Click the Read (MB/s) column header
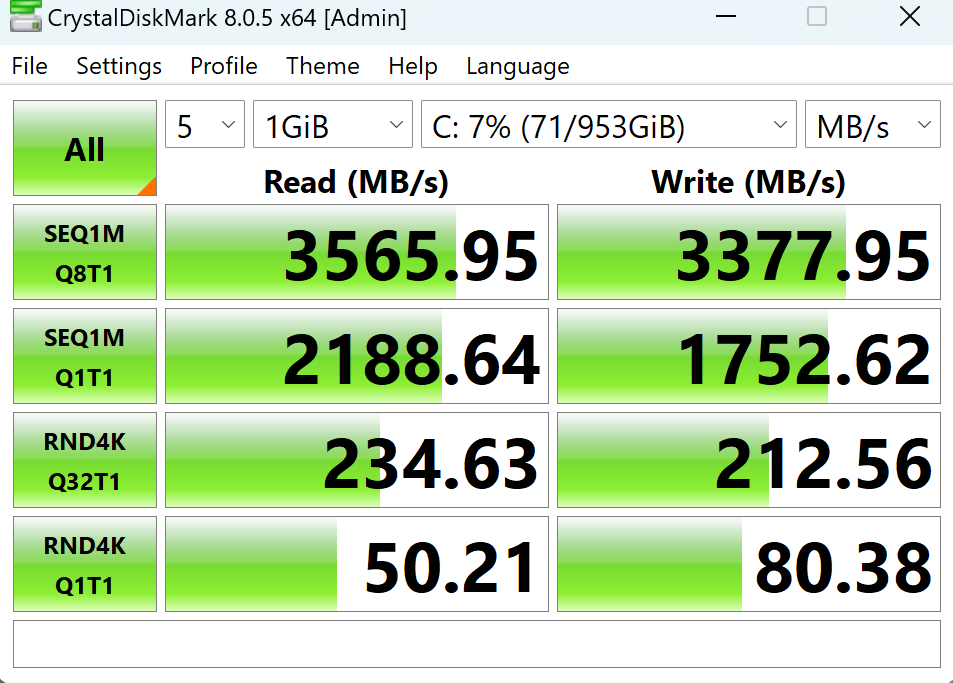The height and width of the screenshot is (683, 953). [356, 182]
